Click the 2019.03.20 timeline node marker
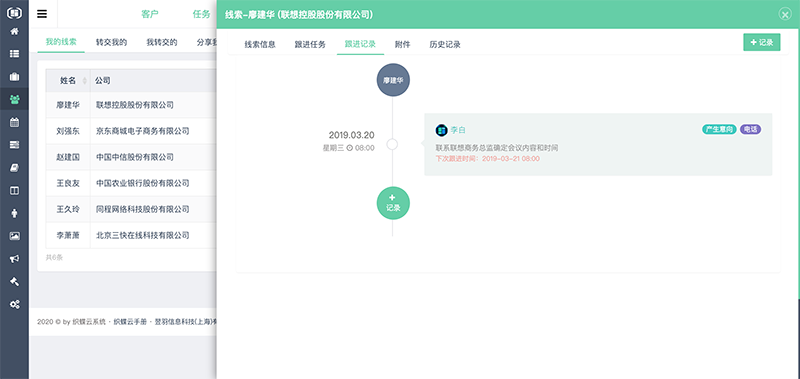This screenshot has width=800, height=379. click(x=392, y=144)
